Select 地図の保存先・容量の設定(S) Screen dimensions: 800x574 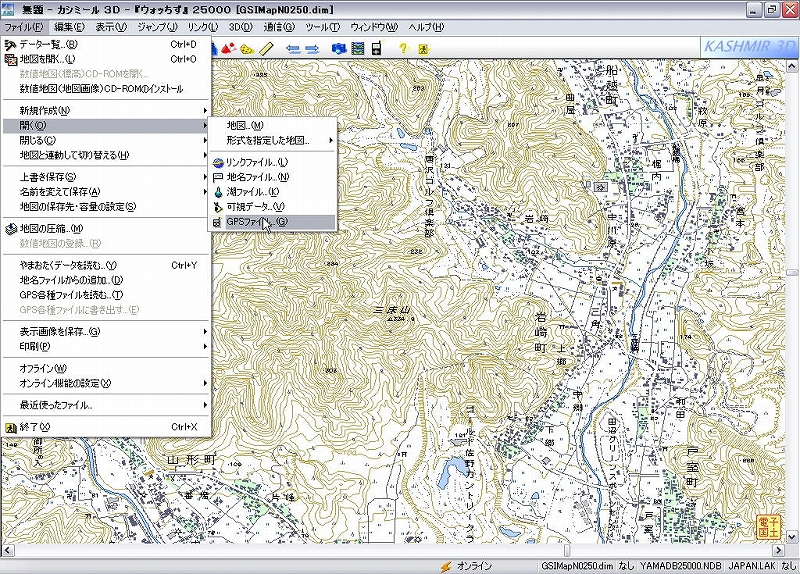106,207
